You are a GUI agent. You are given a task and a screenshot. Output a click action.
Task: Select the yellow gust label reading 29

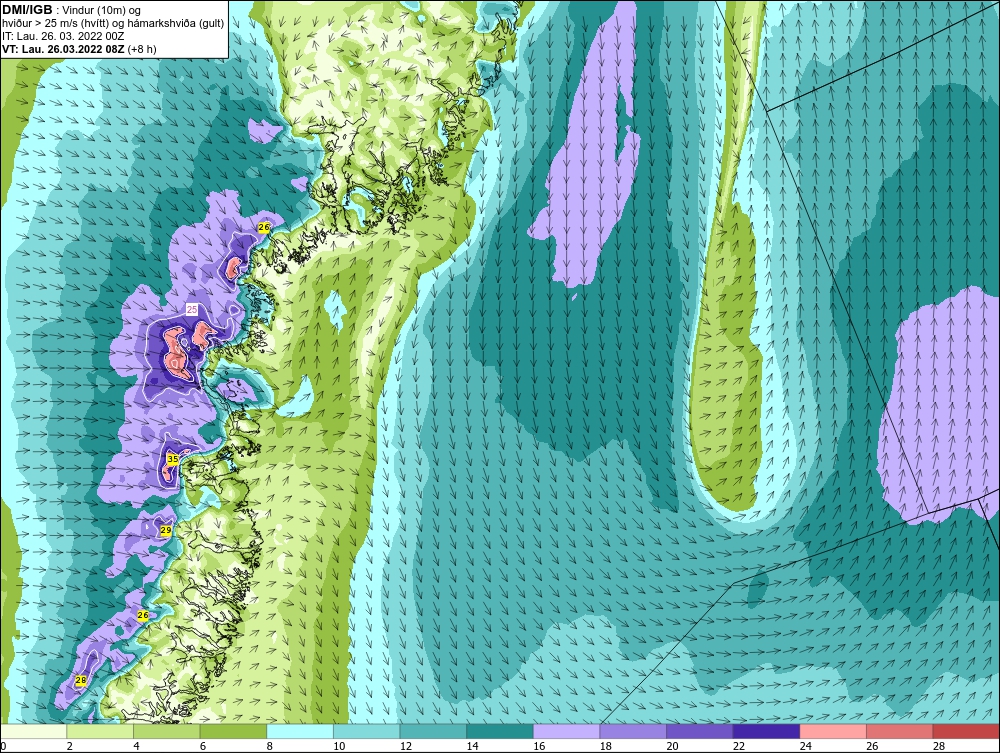click(x=166, y=530)
